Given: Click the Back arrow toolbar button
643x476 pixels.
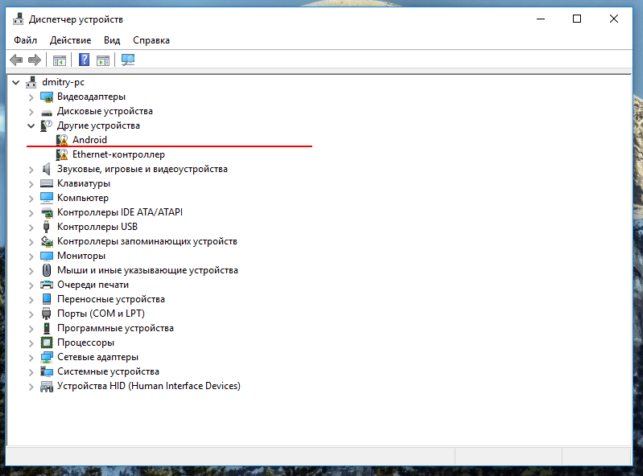Looking at the screenshot, I should click(x=16, y=60).
